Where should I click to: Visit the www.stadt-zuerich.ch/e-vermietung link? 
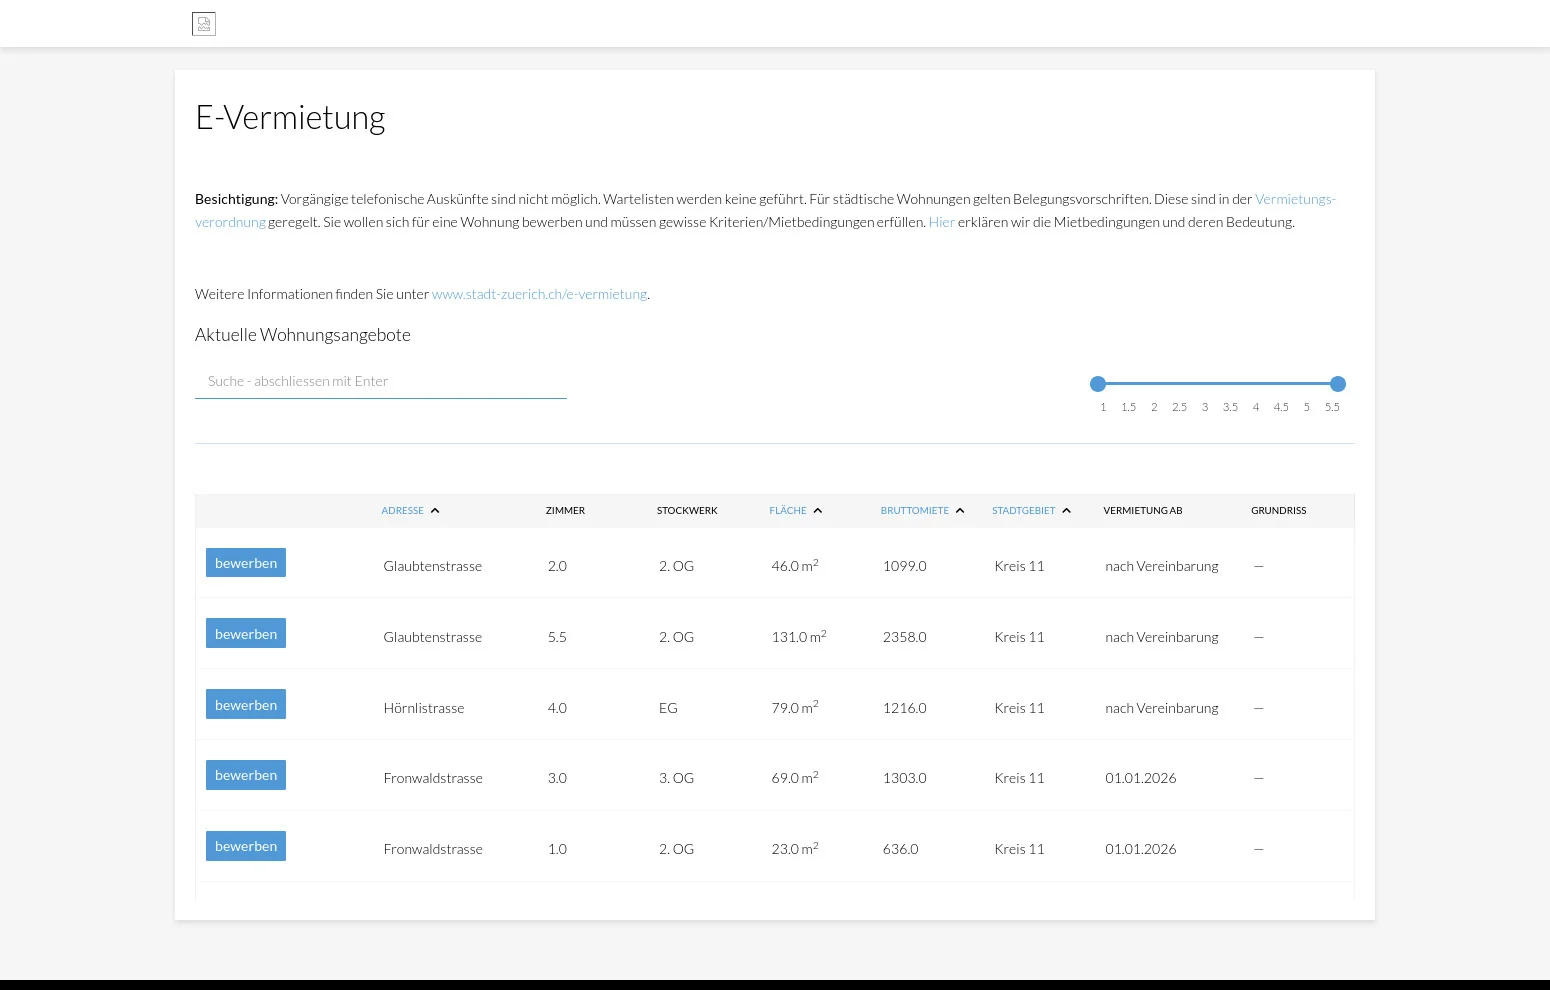pyautogui.click(x=539, y=294)
